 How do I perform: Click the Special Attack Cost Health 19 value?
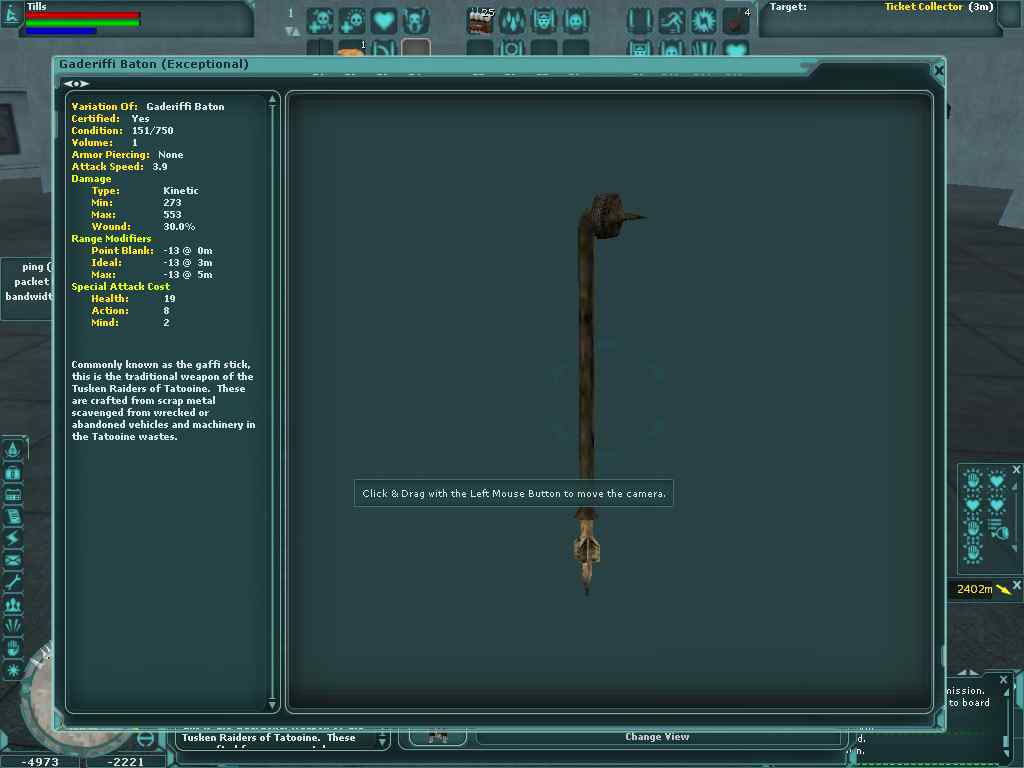coord(170,298)
